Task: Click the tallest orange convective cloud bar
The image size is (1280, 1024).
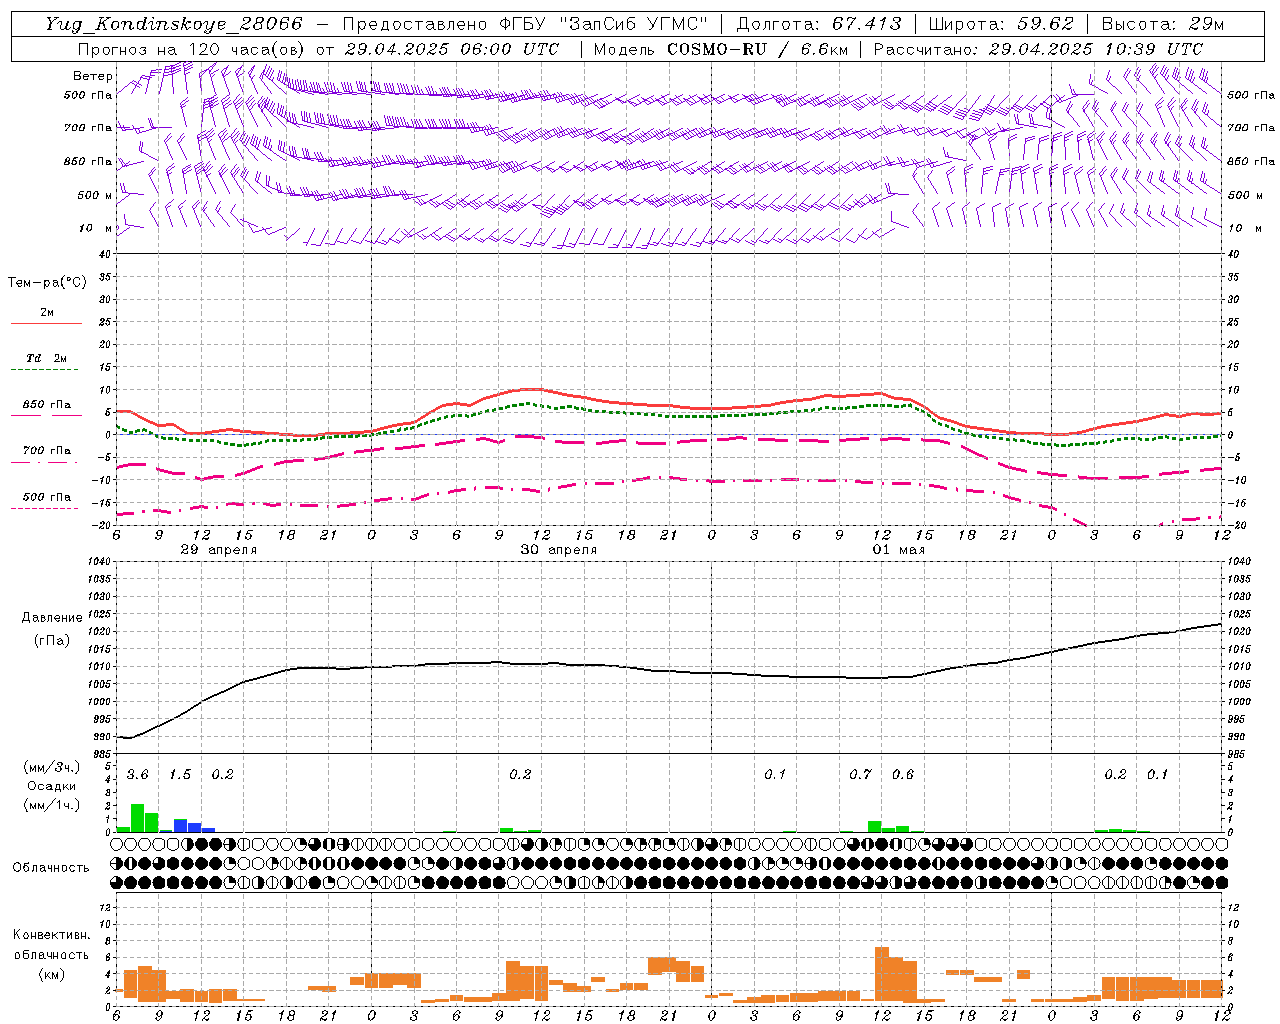Action: pos(882,974)
